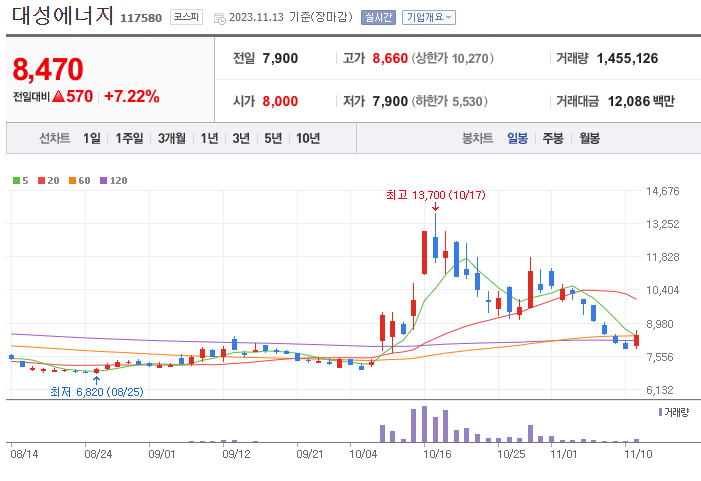Click the +7.22% change value
This screenshot has height=481, width=701.
(x=131, y=96)
